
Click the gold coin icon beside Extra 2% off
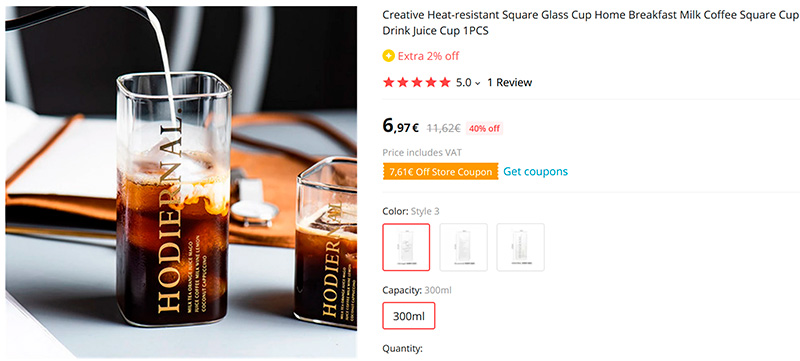(388, 56)
